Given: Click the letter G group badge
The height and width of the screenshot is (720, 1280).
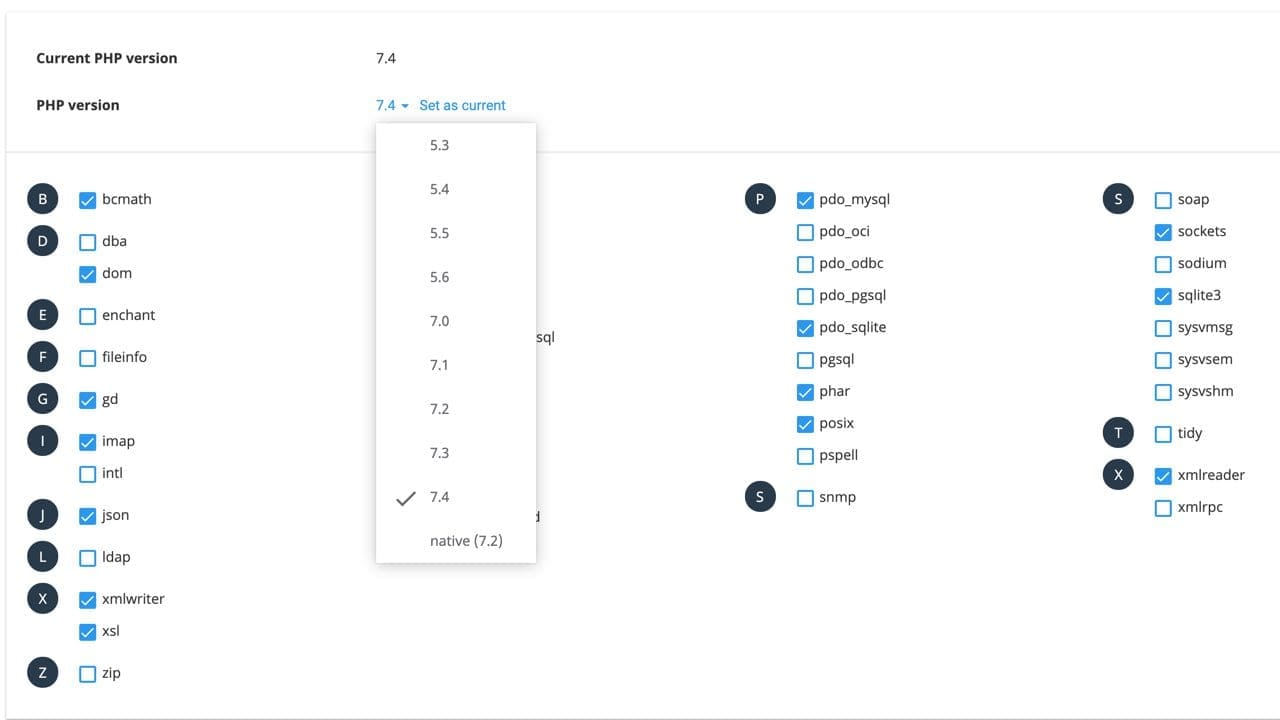Looking at the screenshot, I should 42,399.
